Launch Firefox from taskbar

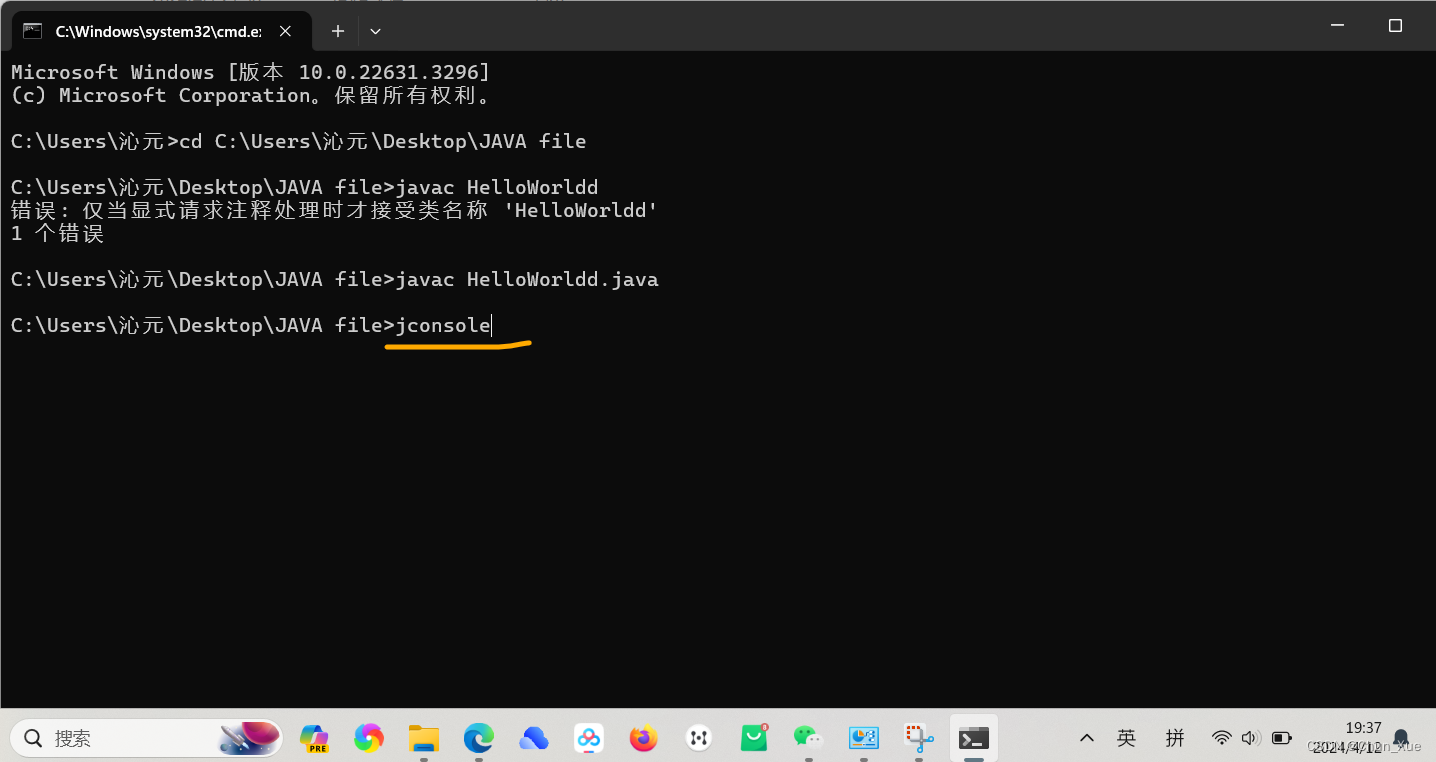(644, 738)
